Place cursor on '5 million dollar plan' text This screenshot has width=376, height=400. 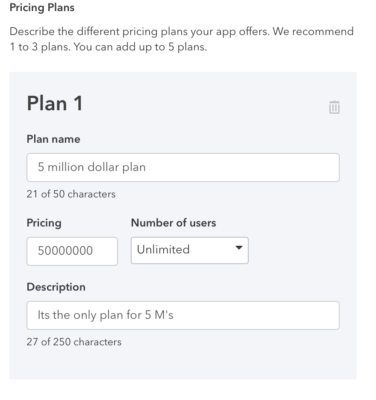coord(92,167)
